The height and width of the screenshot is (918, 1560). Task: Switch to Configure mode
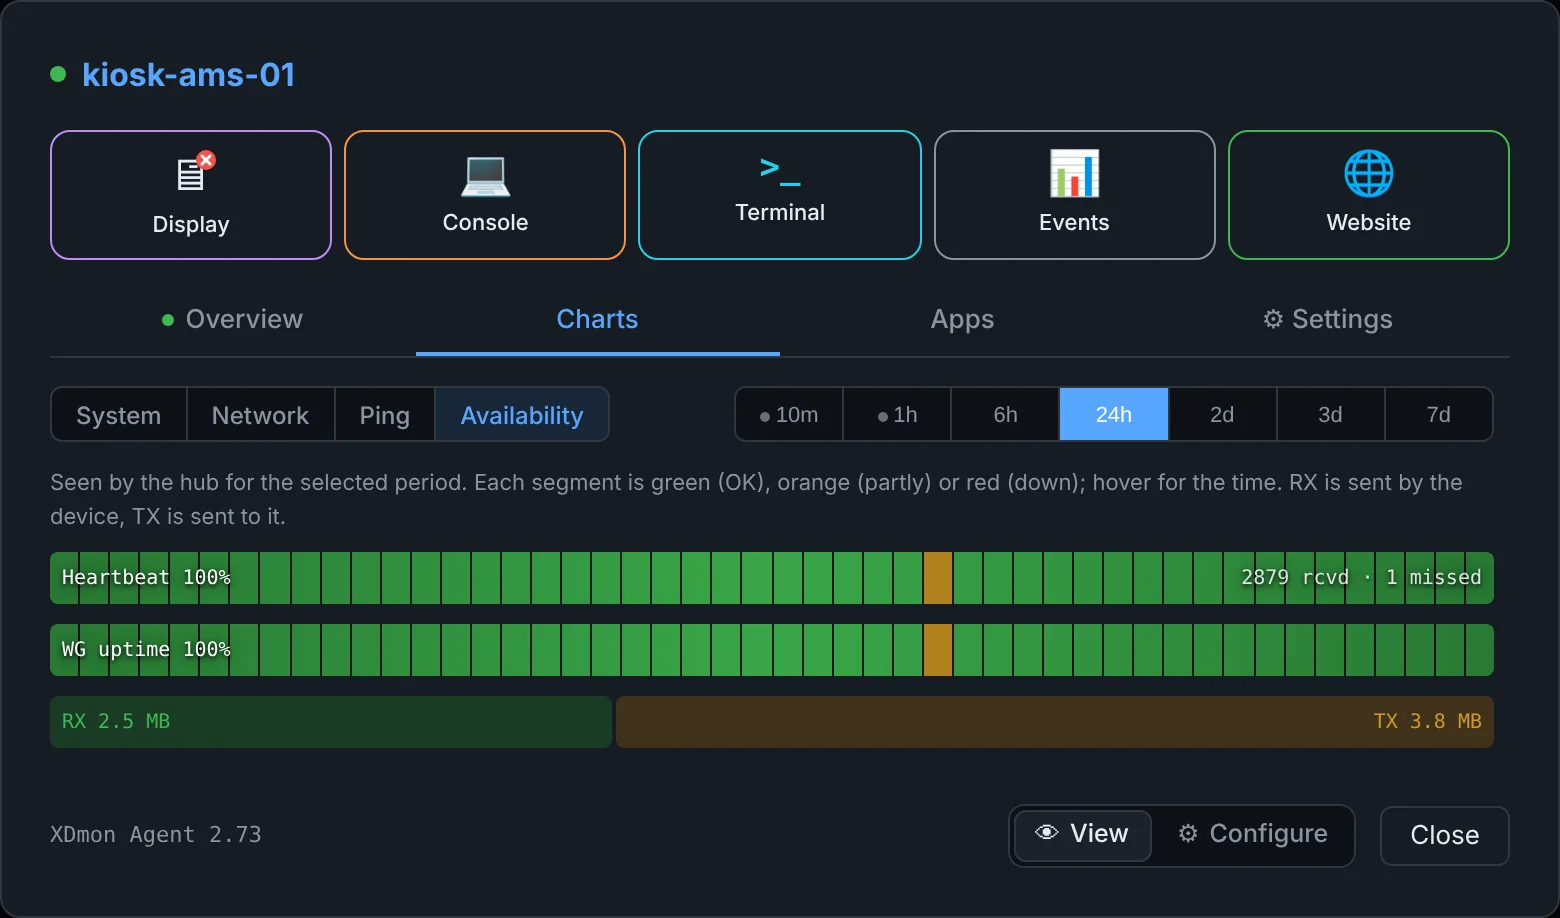[x=1253, y=835]
